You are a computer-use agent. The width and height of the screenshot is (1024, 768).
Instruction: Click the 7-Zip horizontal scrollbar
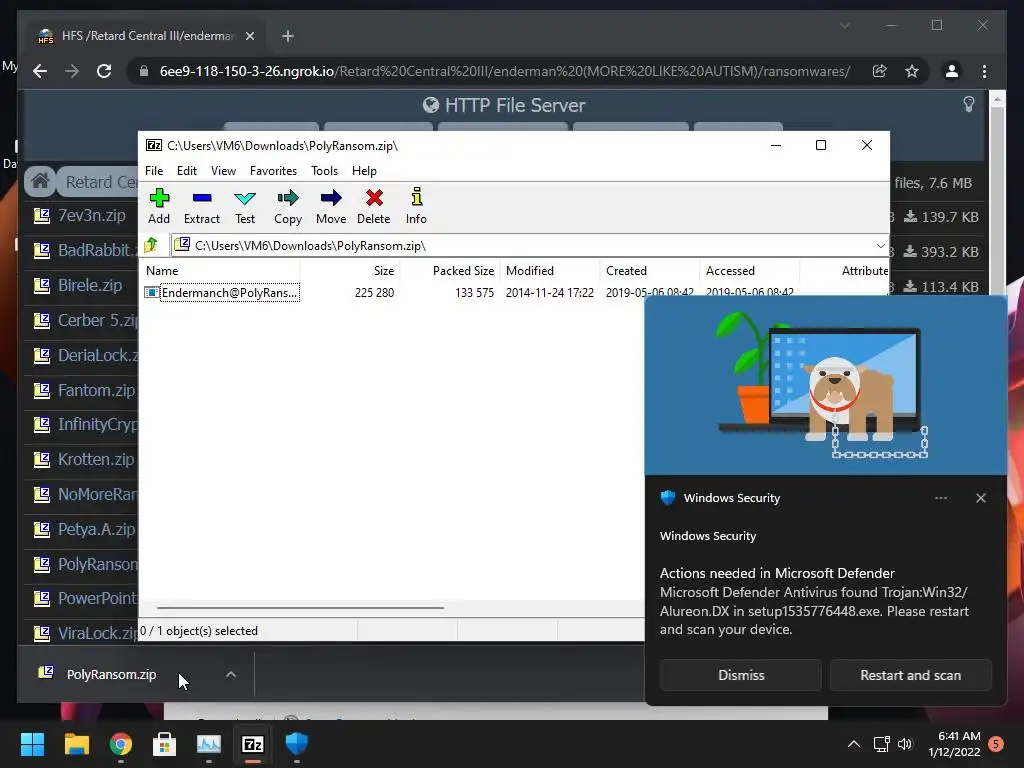300,607
